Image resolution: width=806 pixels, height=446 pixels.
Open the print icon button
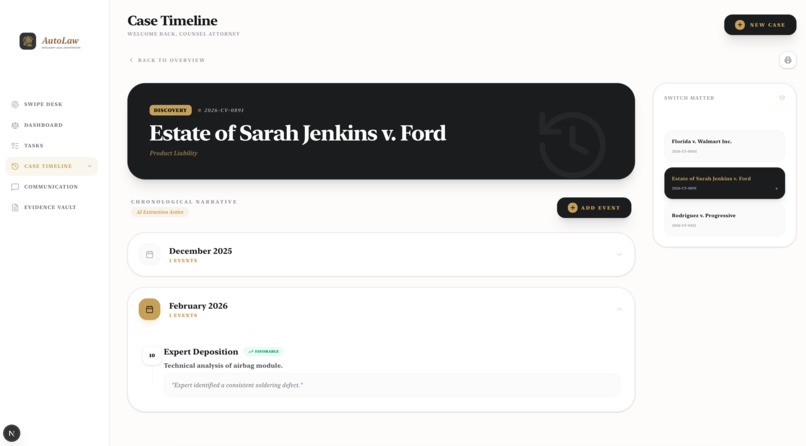787,60
